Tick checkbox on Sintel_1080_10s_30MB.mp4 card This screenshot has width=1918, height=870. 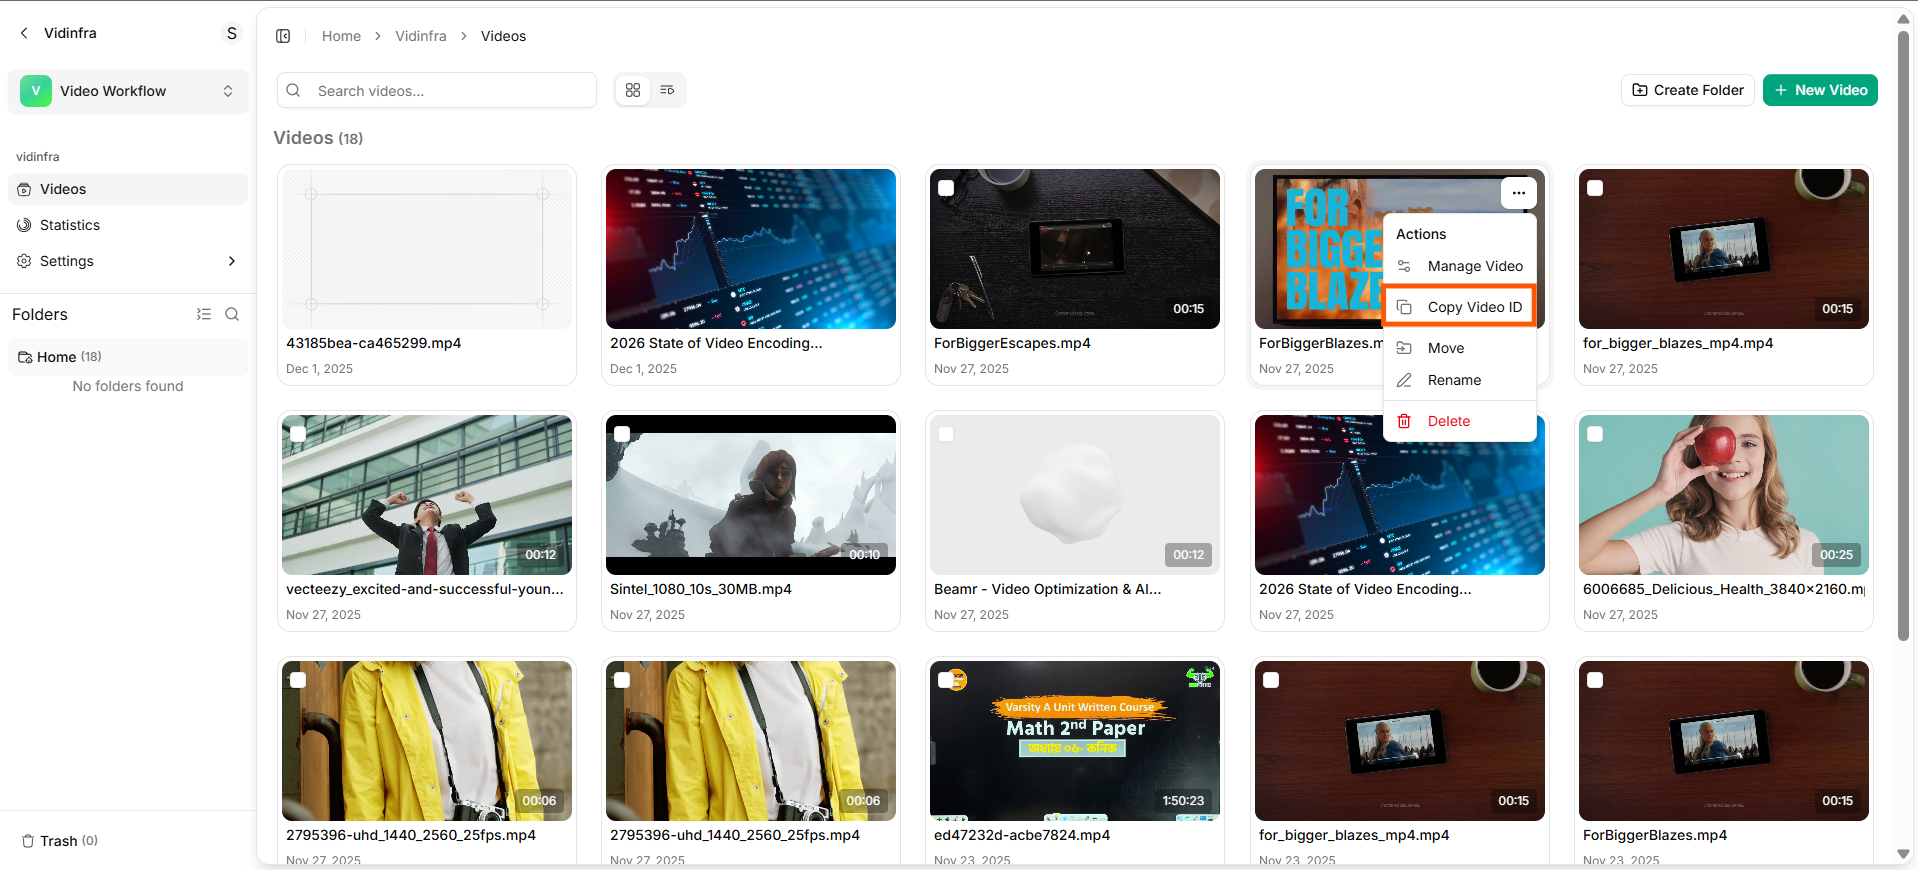point(622,434)
